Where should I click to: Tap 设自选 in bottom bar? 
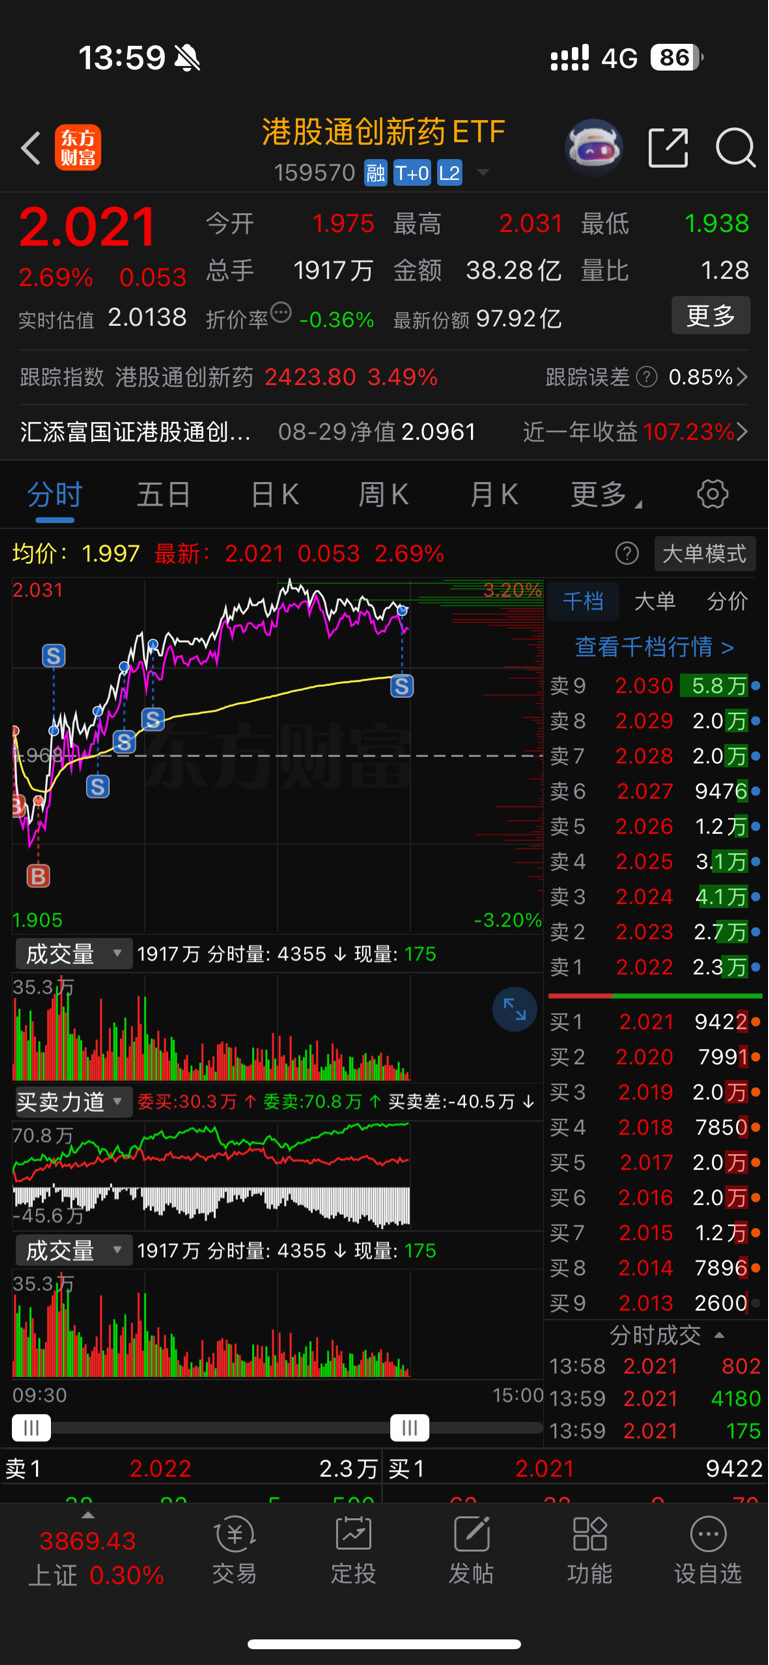point(708,1551)
